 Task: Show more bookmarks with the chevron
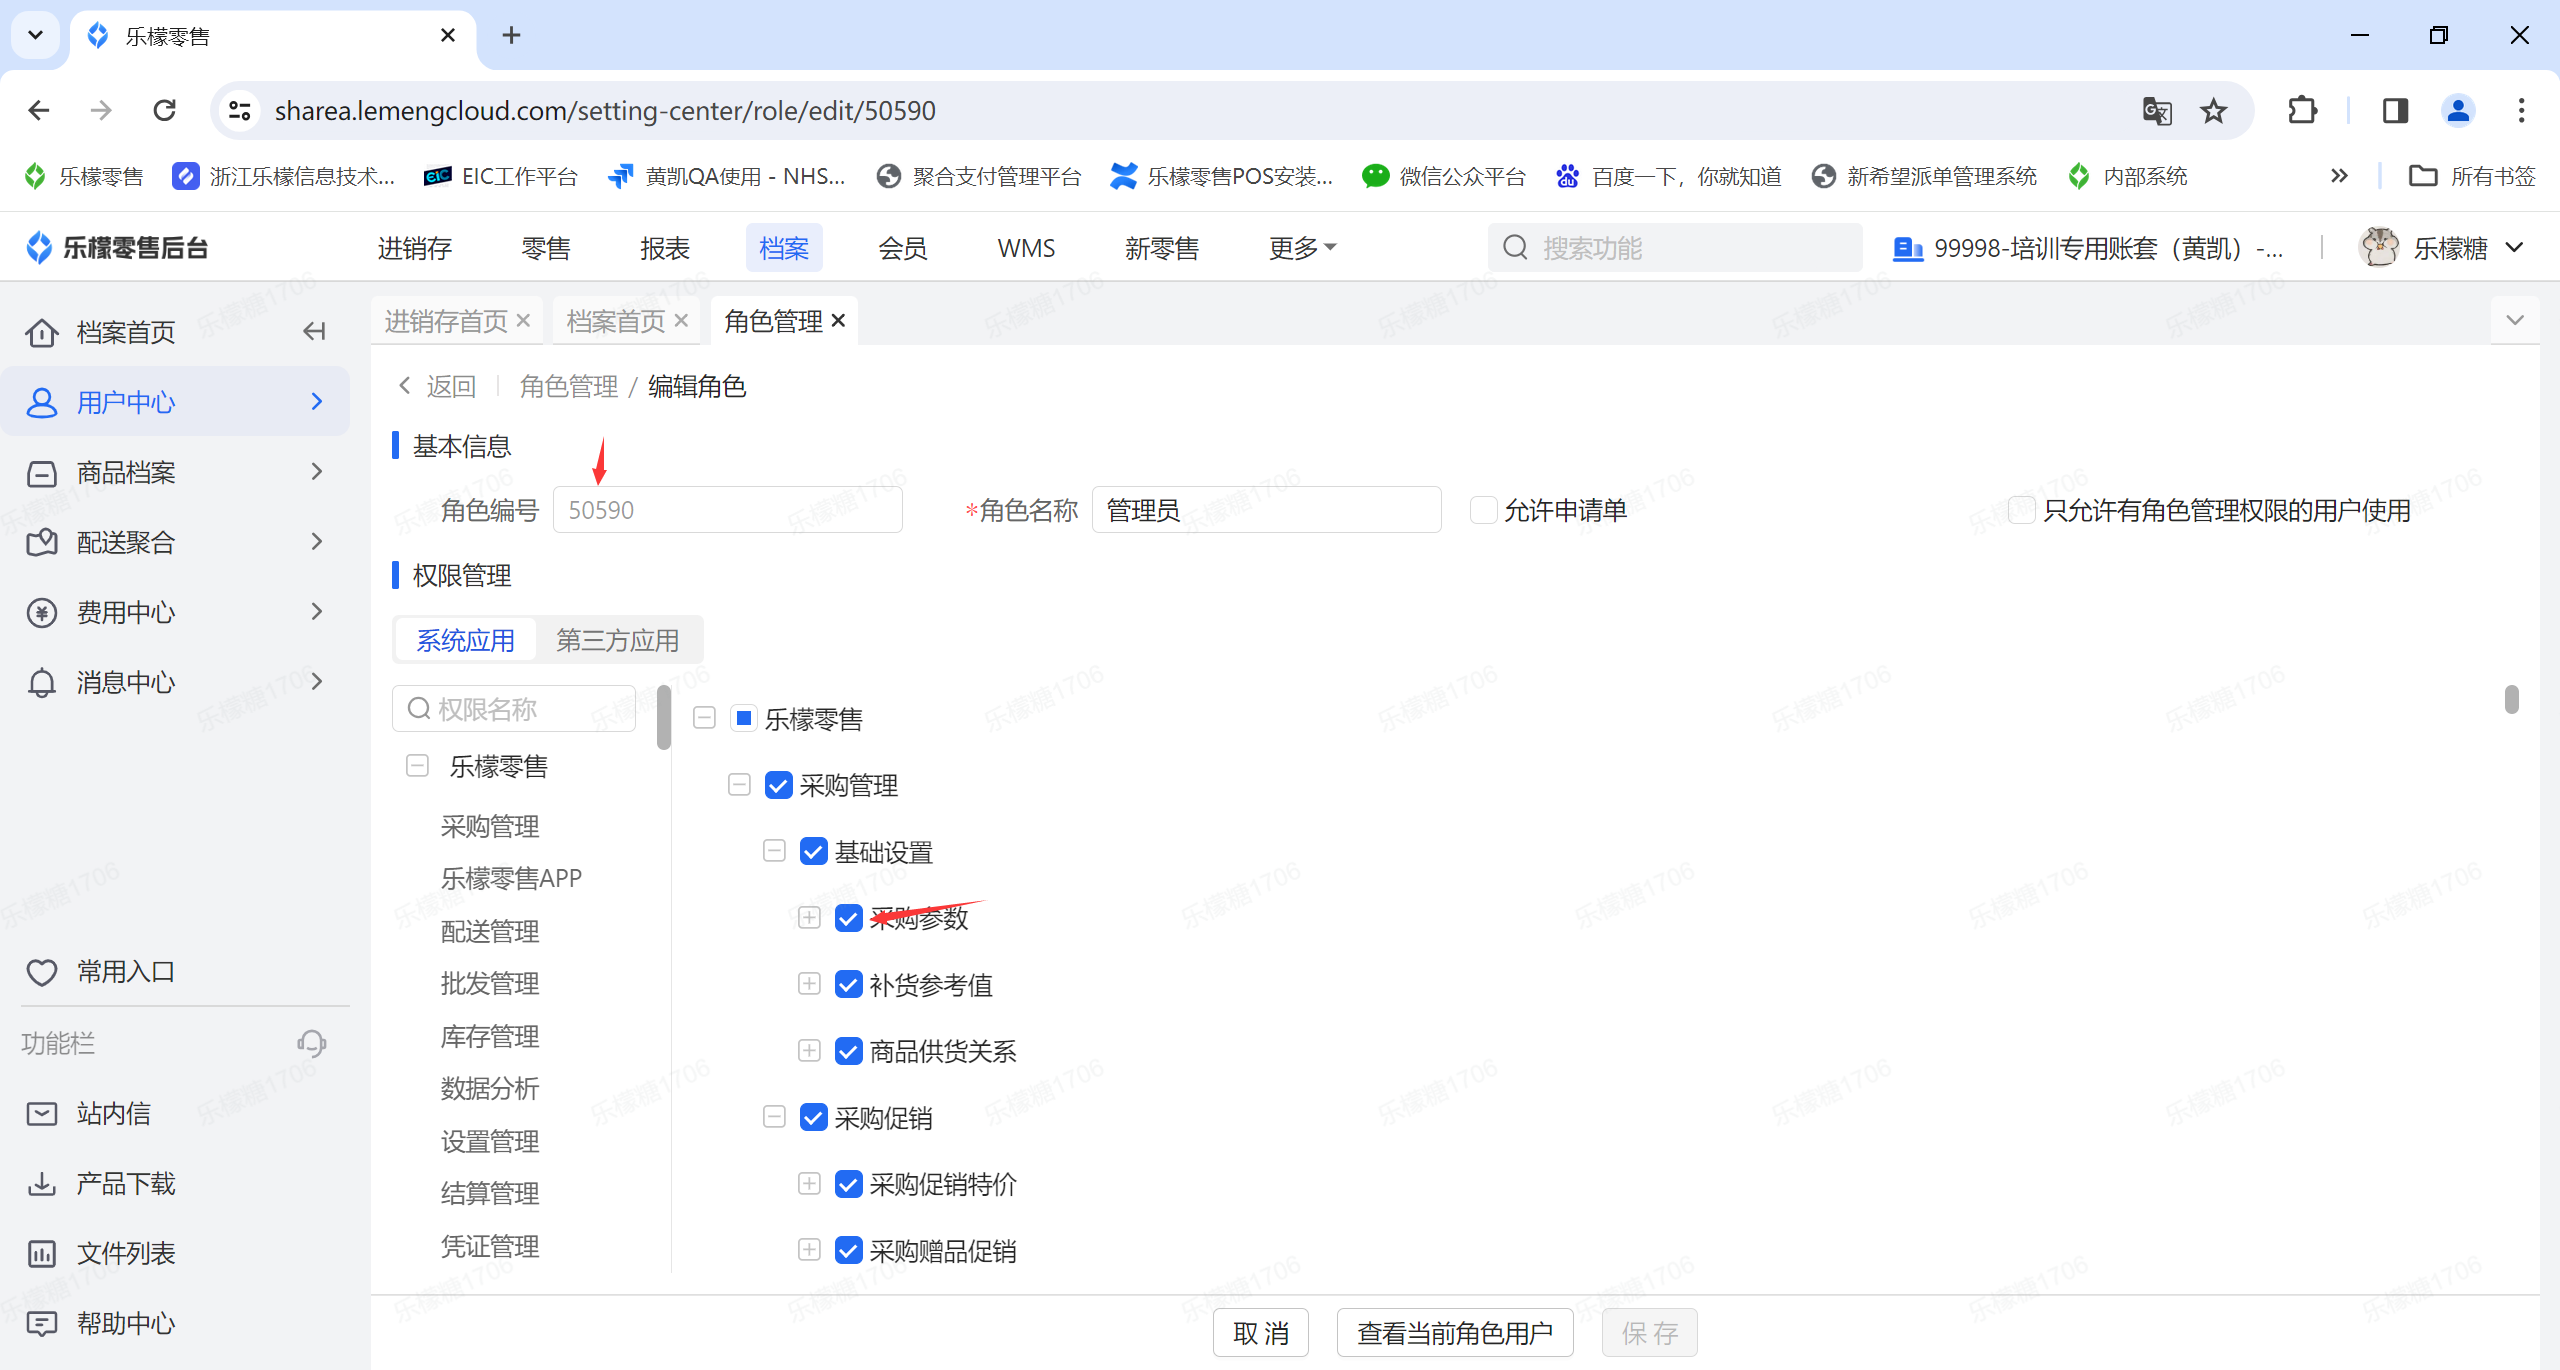tap(2339, 176)
